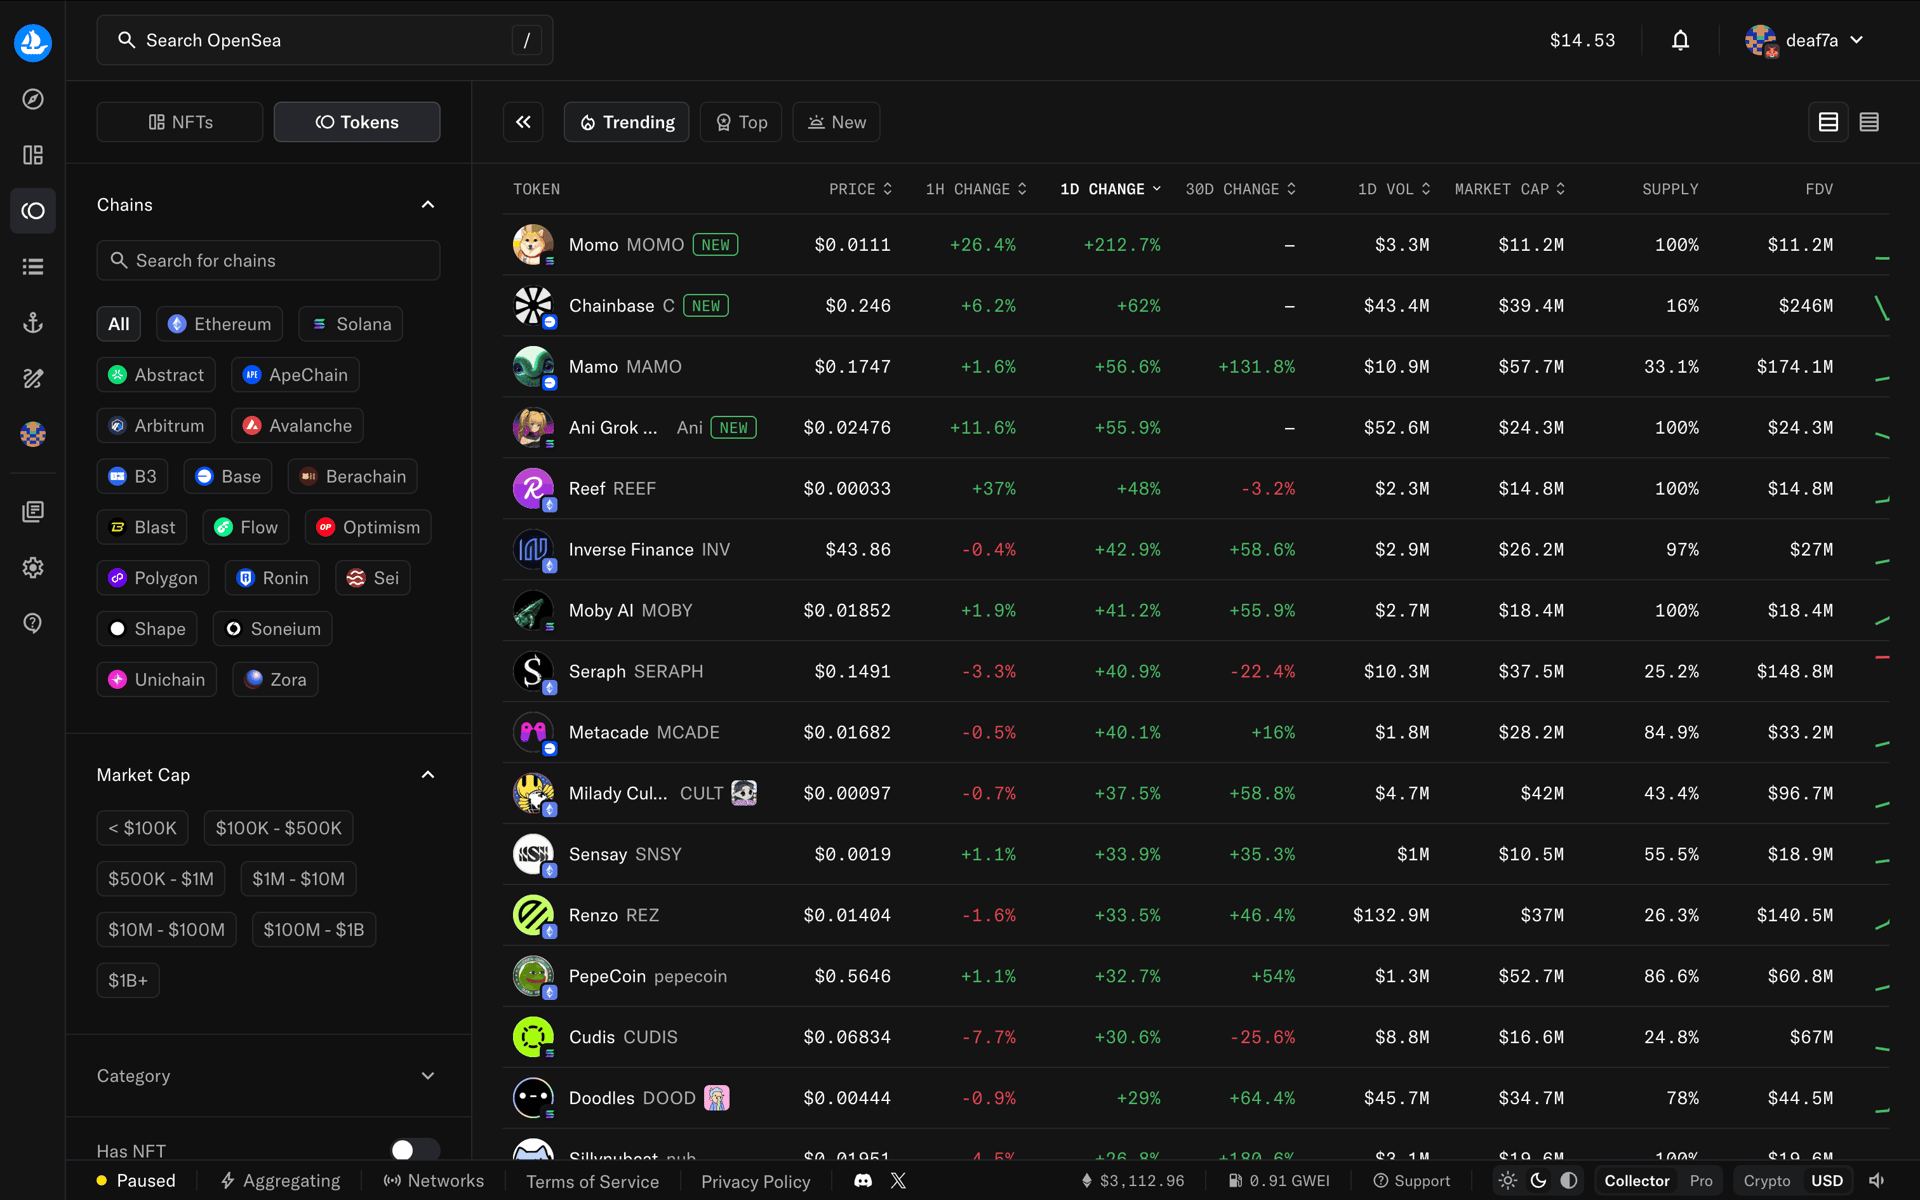Switch to the NFTs tab

(180, 122)
